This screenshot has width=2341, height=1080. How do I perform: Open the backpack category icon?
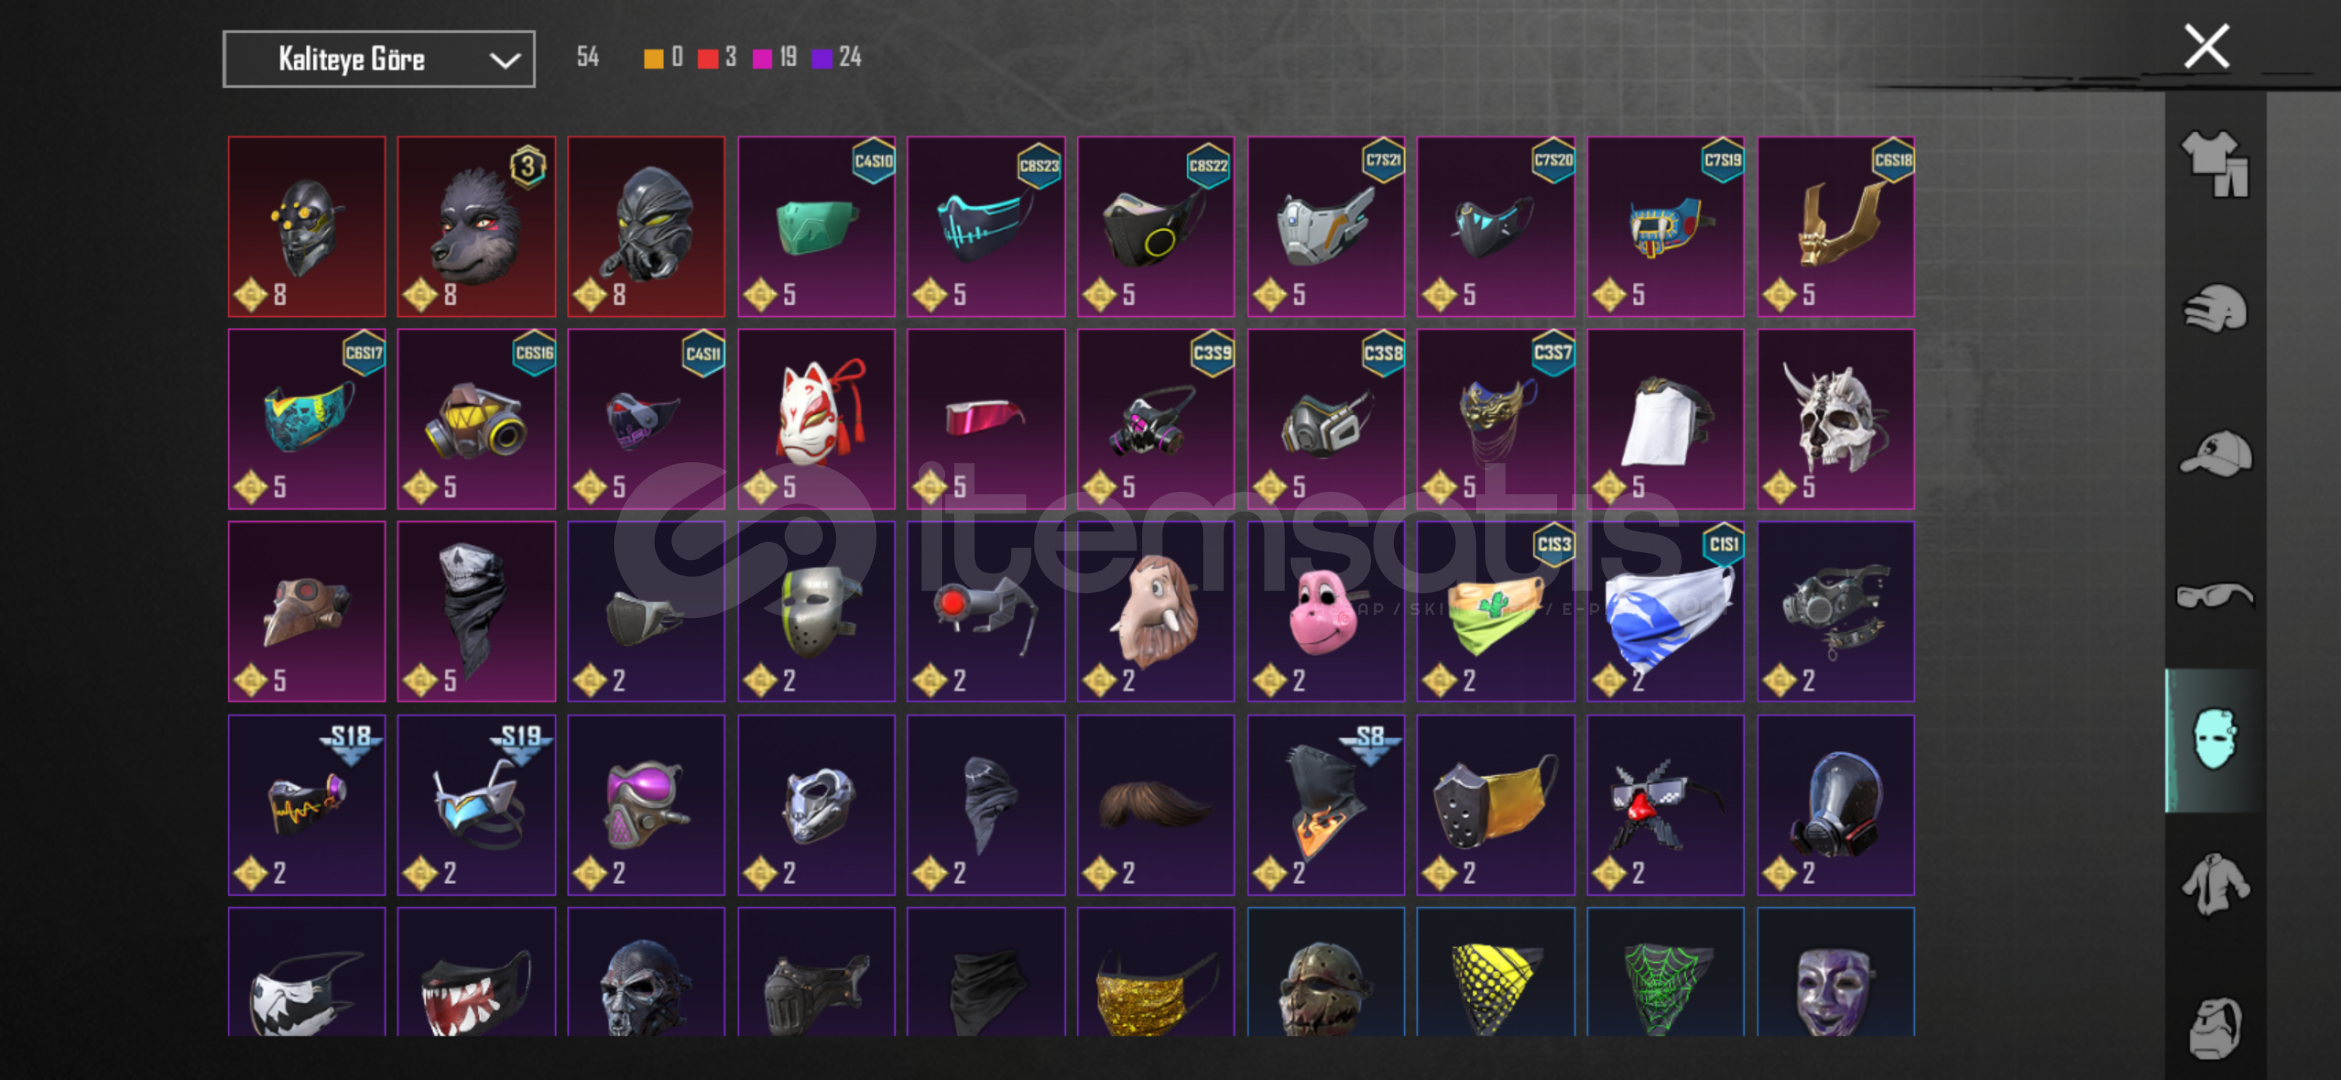2215,1027
